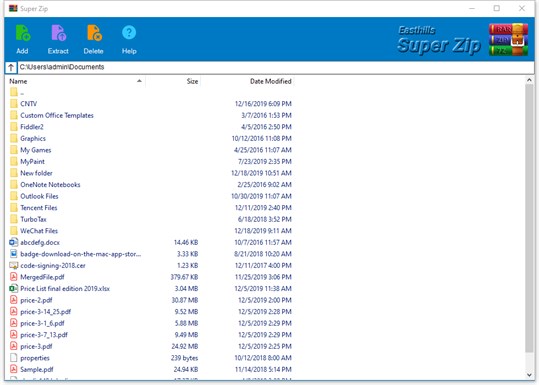The image size is (539, 385).
Task: Click the Add archive icon
Action: point(22,33)
